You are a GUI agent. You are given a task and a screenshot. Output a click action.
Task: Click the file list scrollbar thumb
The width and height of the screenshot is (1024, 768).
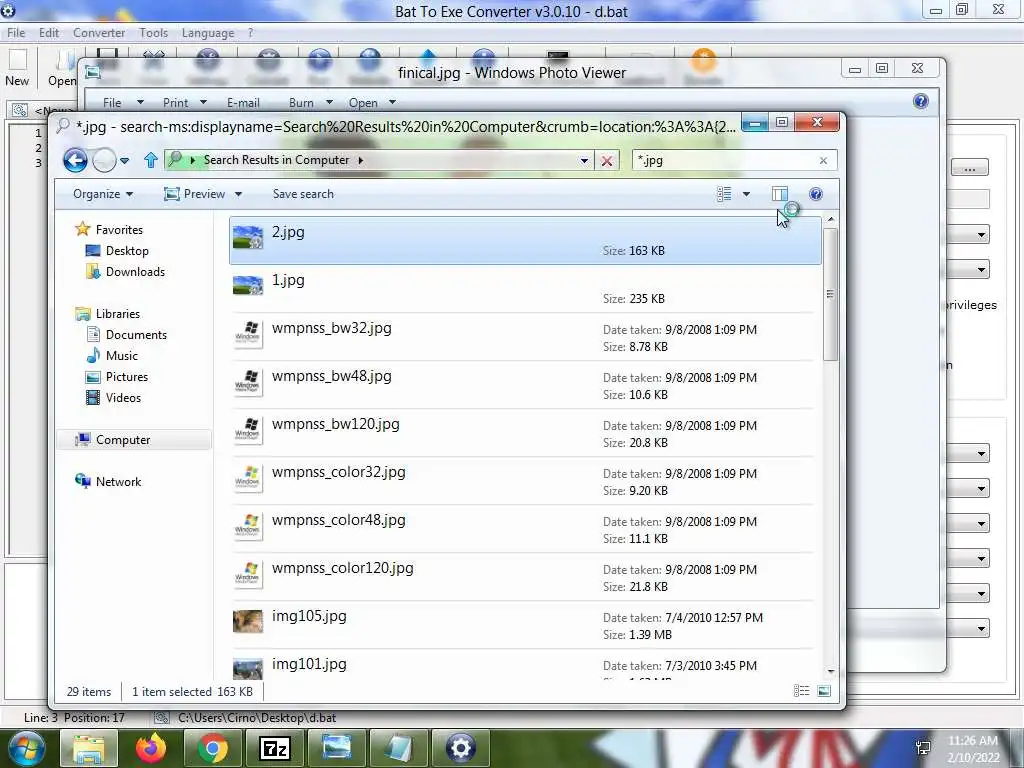(x=830, y=294)
